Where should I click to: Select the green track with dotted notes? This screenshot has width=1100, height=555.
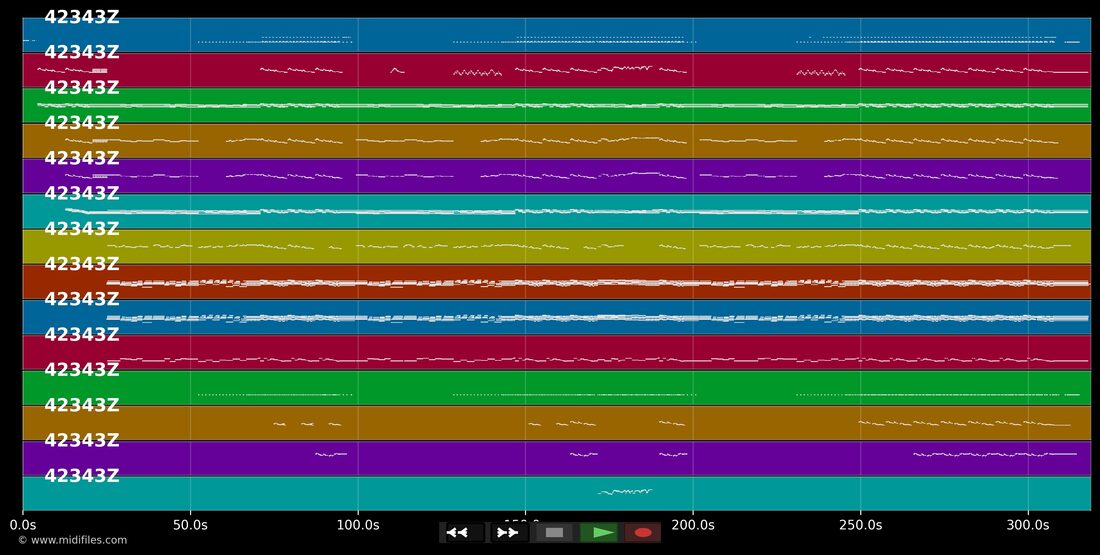556,388
